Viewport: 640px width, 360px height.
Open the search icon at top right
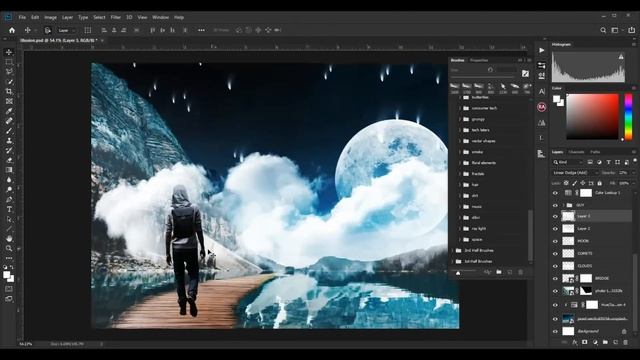tap(603, 30)
